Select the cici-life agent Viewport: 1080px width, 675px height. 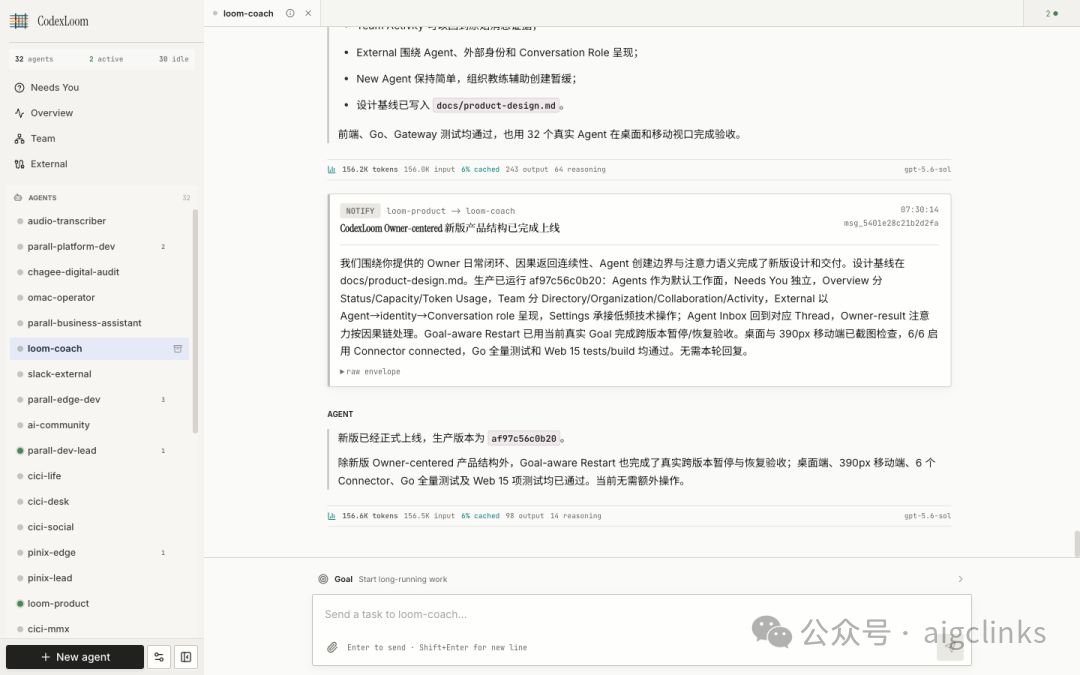pos(99,476)
